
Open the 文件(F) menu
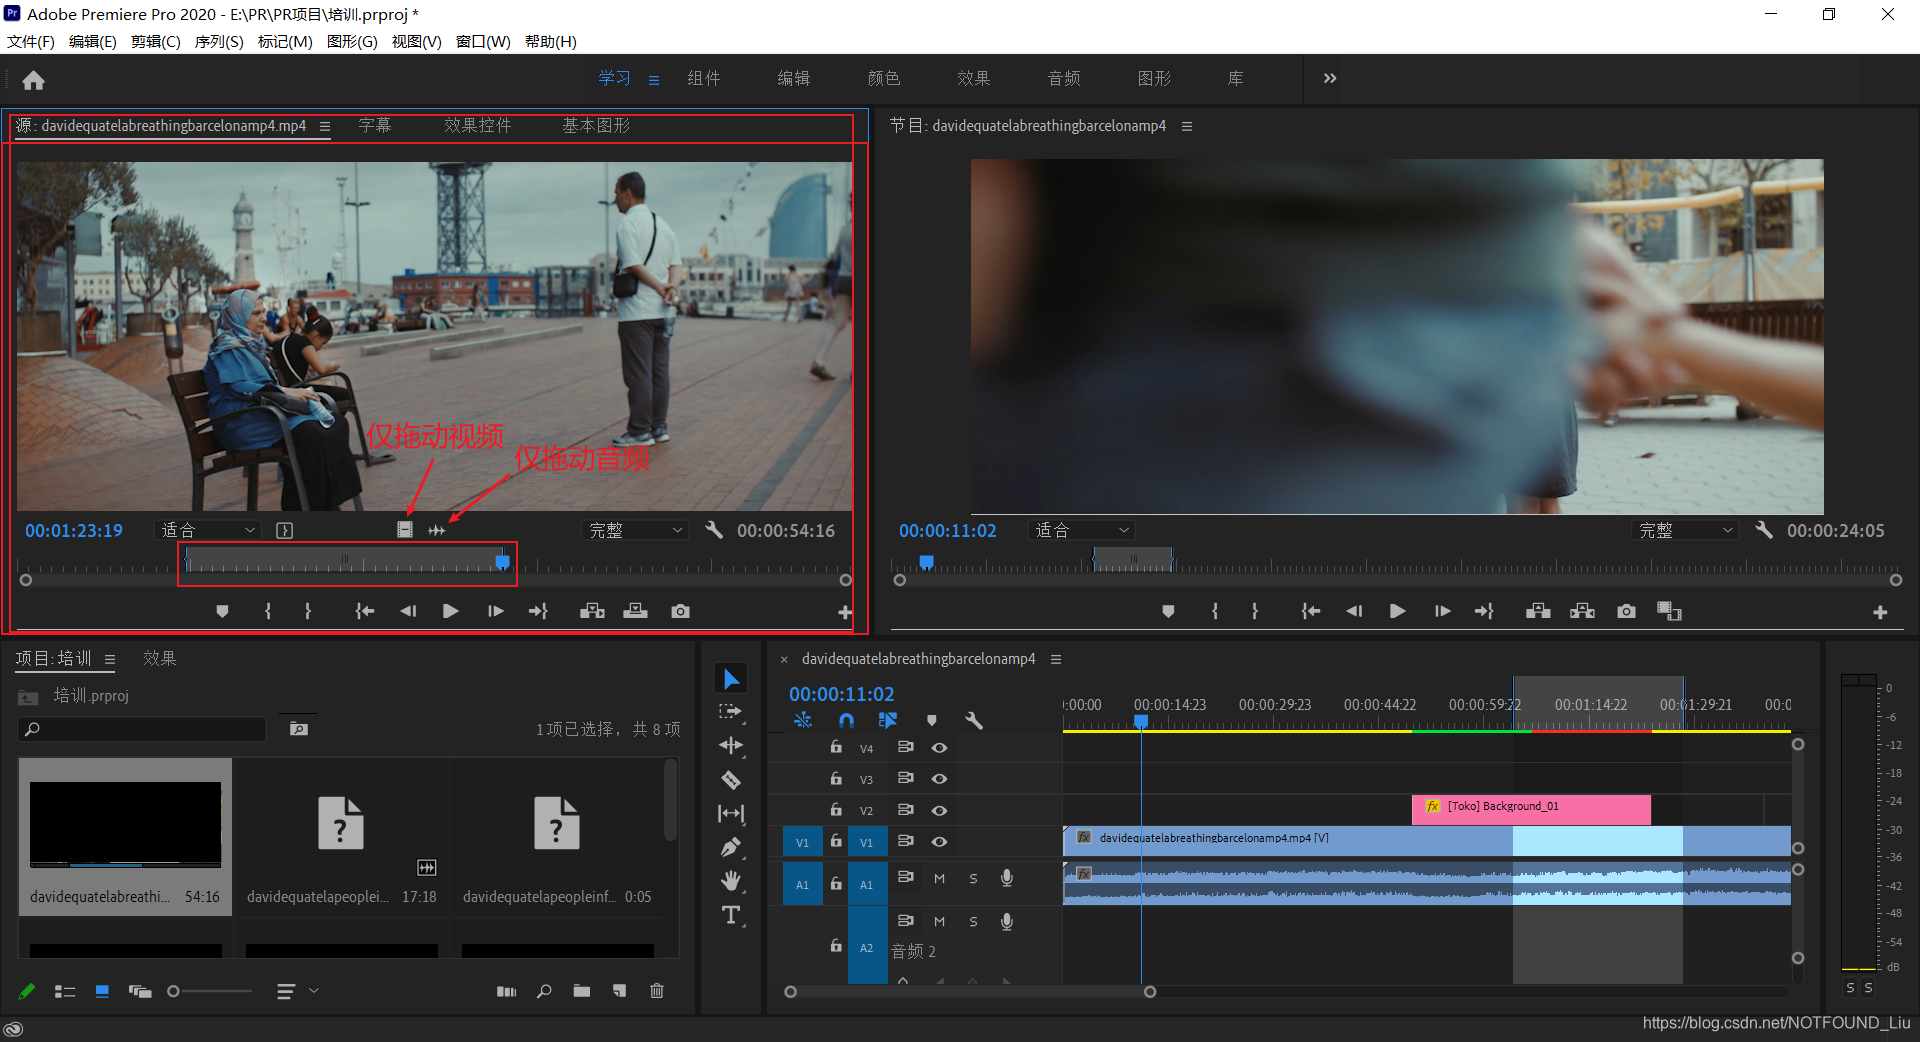31,42
